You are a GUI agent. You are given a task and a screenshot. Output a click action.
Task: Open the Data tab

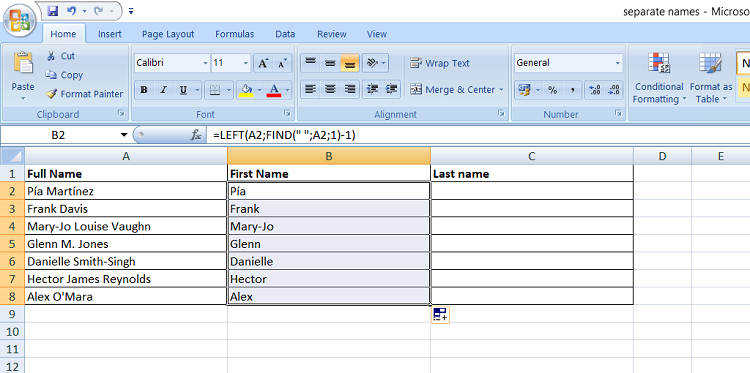coord(285,34)
